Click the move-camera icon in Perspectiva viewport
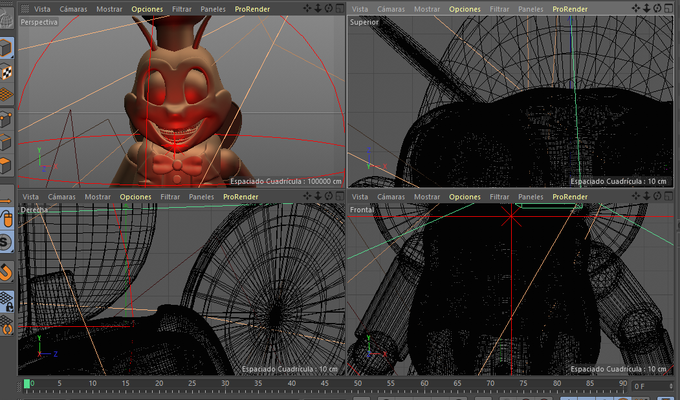This screenshot has height=400, width=680. click(307, 8)
